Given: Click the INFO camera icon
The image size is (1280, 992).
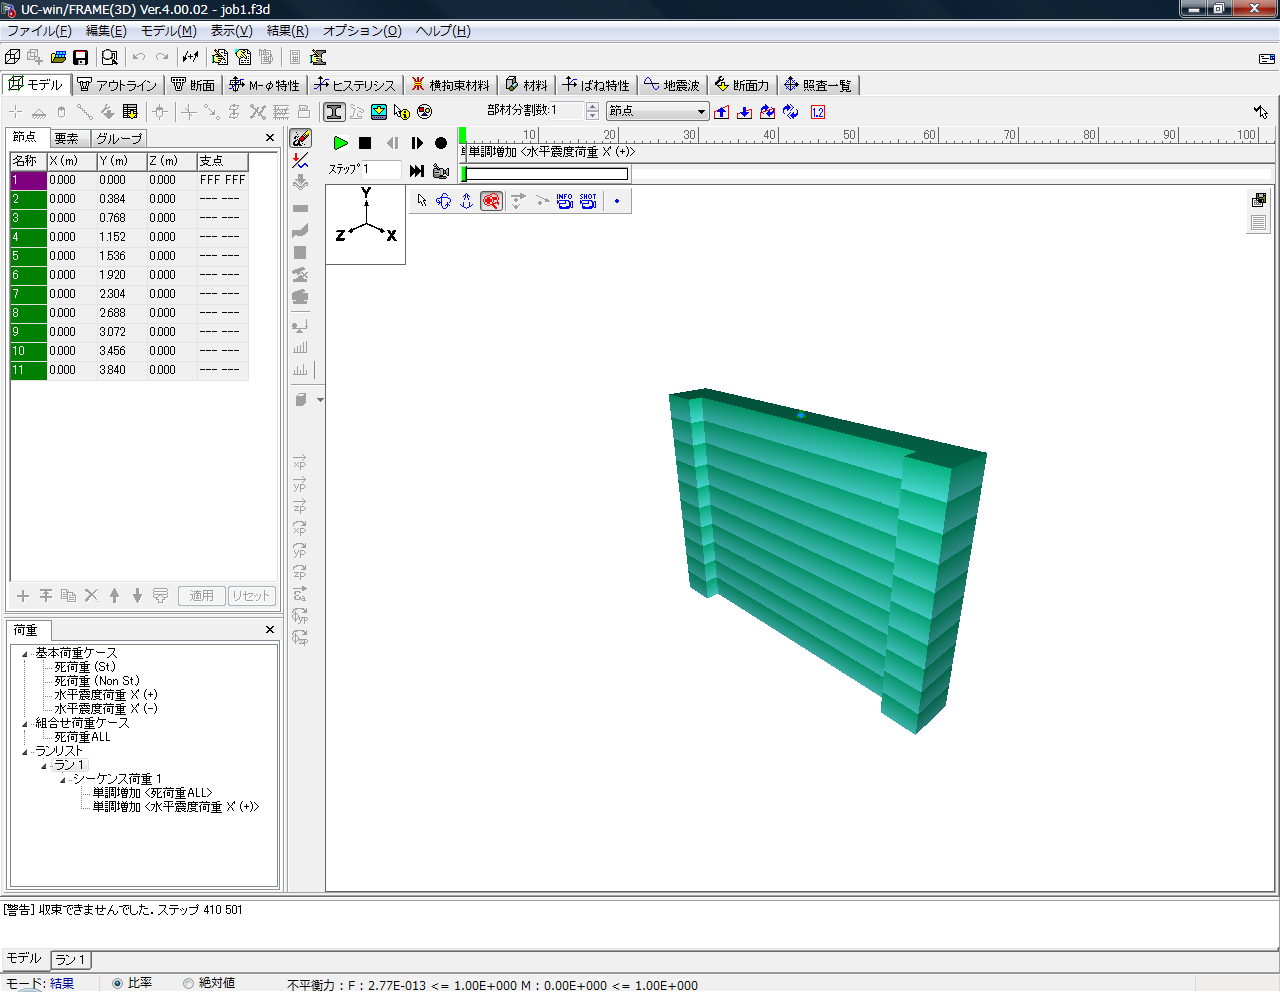Looking at the screenshot, I should [x=564, y=201].
